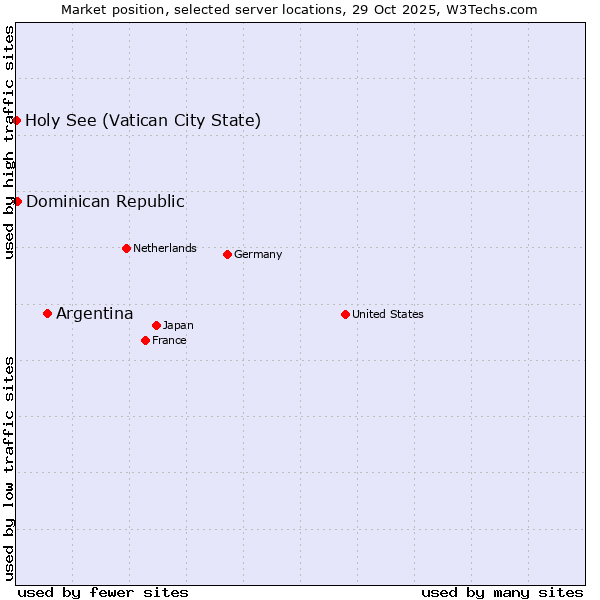This screenshot has height=600, width=600.
Task: Select the Japan data point marker
Action: [156, 325]
